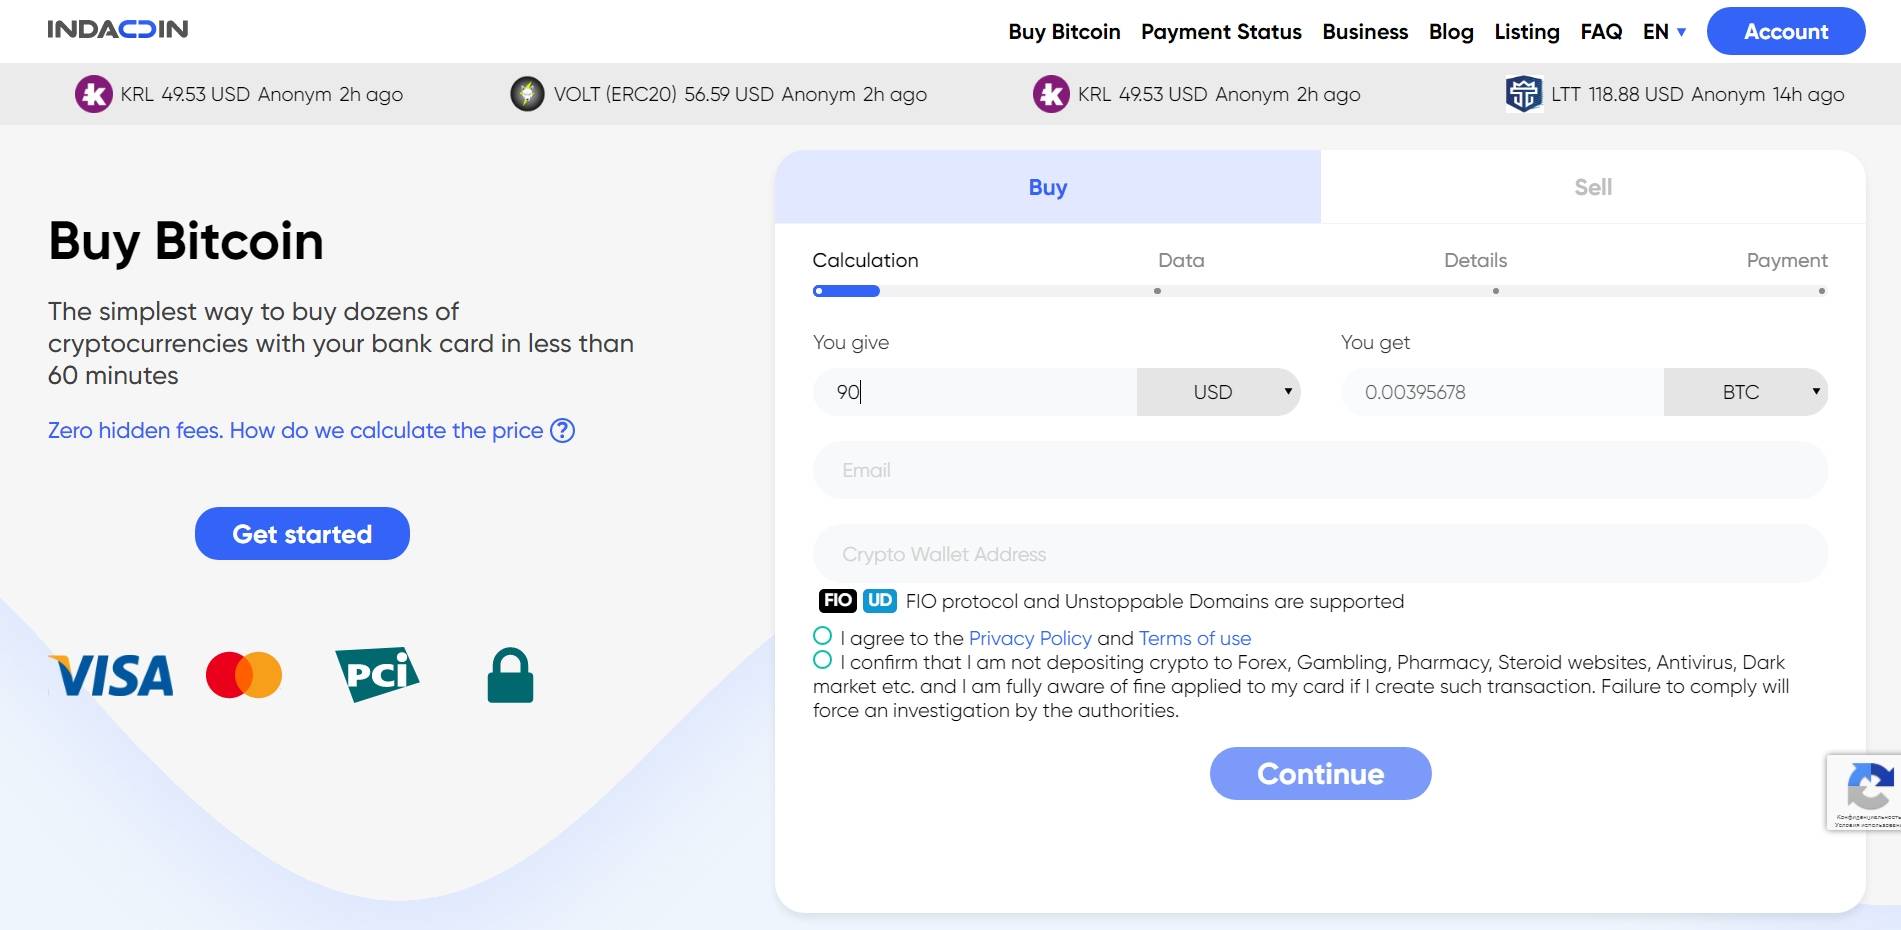Open the Listing page
The width and height of the screenshot is (1901, 930).
point(1527,32)
